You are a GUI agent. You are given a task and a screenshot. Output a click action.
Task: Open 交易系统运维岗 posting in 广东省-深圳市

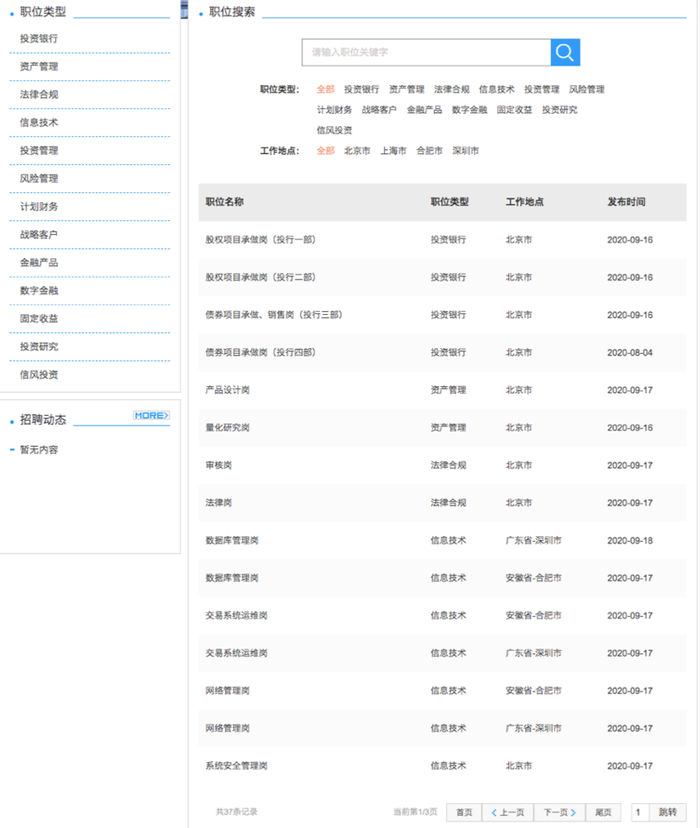pos(237,653)
